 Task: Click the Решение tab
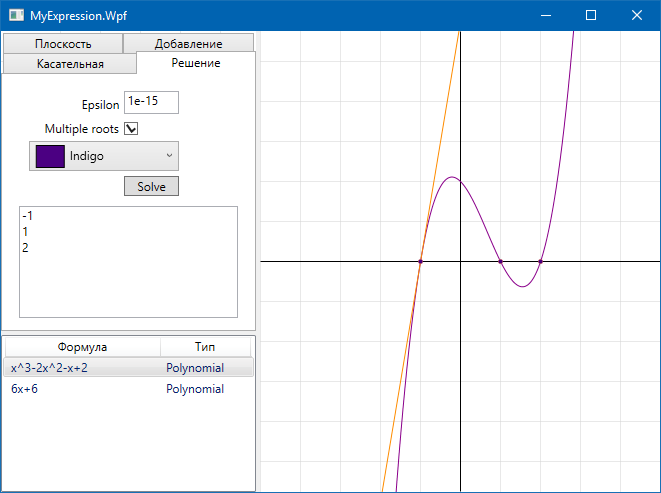[196, 63]
